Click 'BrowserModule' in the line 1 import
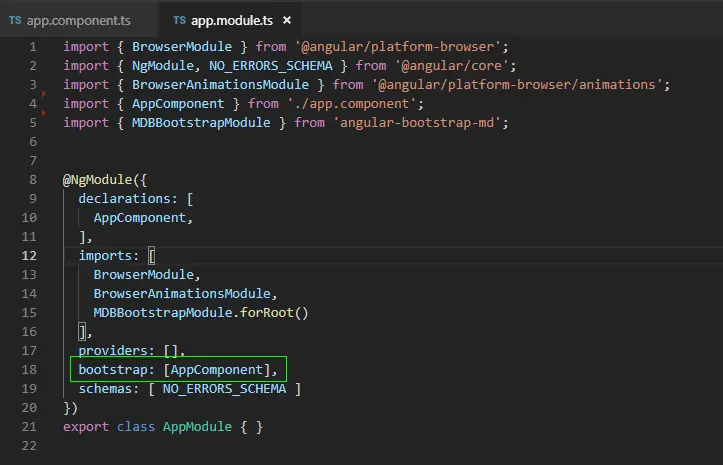 (182, 47)
